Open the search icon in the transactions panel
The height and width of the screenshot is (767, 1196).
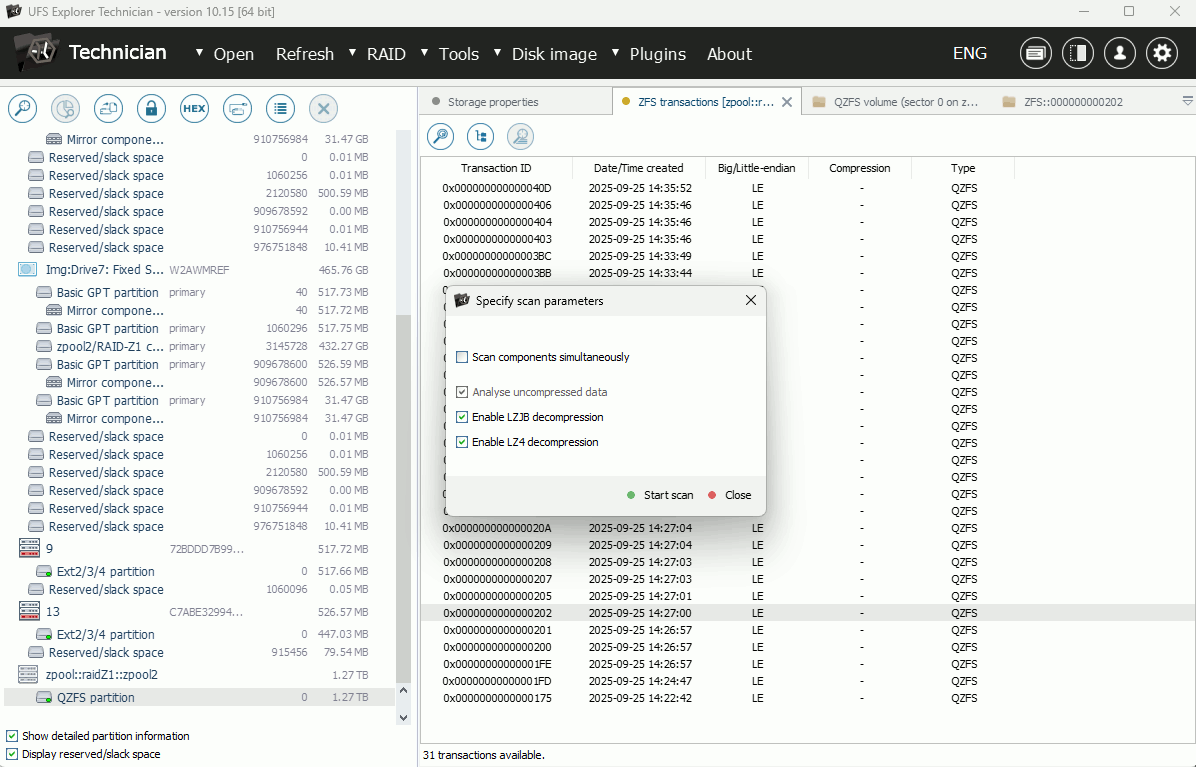point(440,136)
